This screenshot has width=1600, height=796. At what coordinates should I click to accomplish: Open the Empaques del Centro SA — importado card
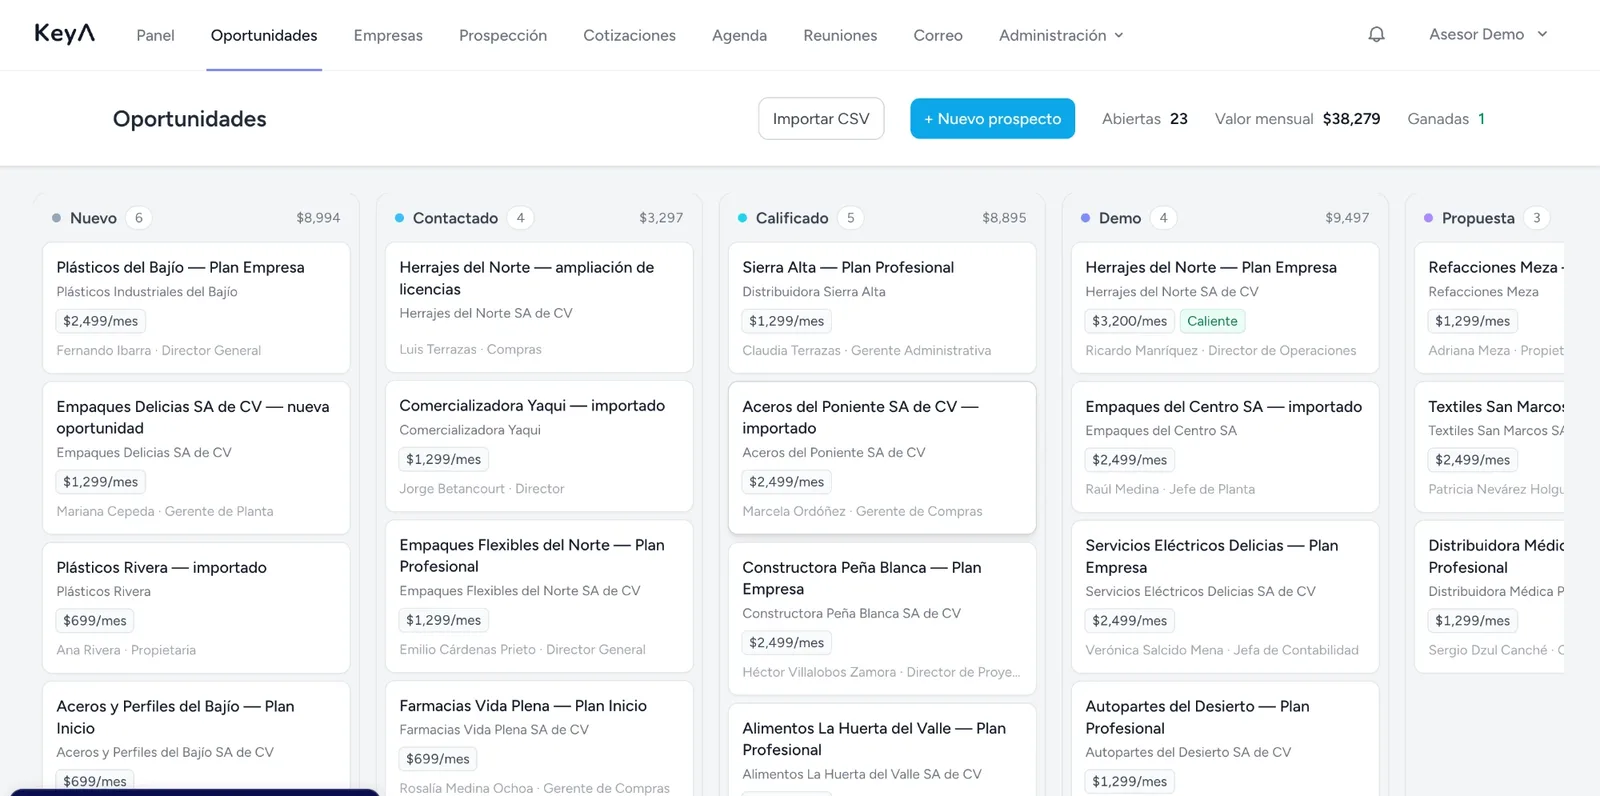[x=1225, y=447]
